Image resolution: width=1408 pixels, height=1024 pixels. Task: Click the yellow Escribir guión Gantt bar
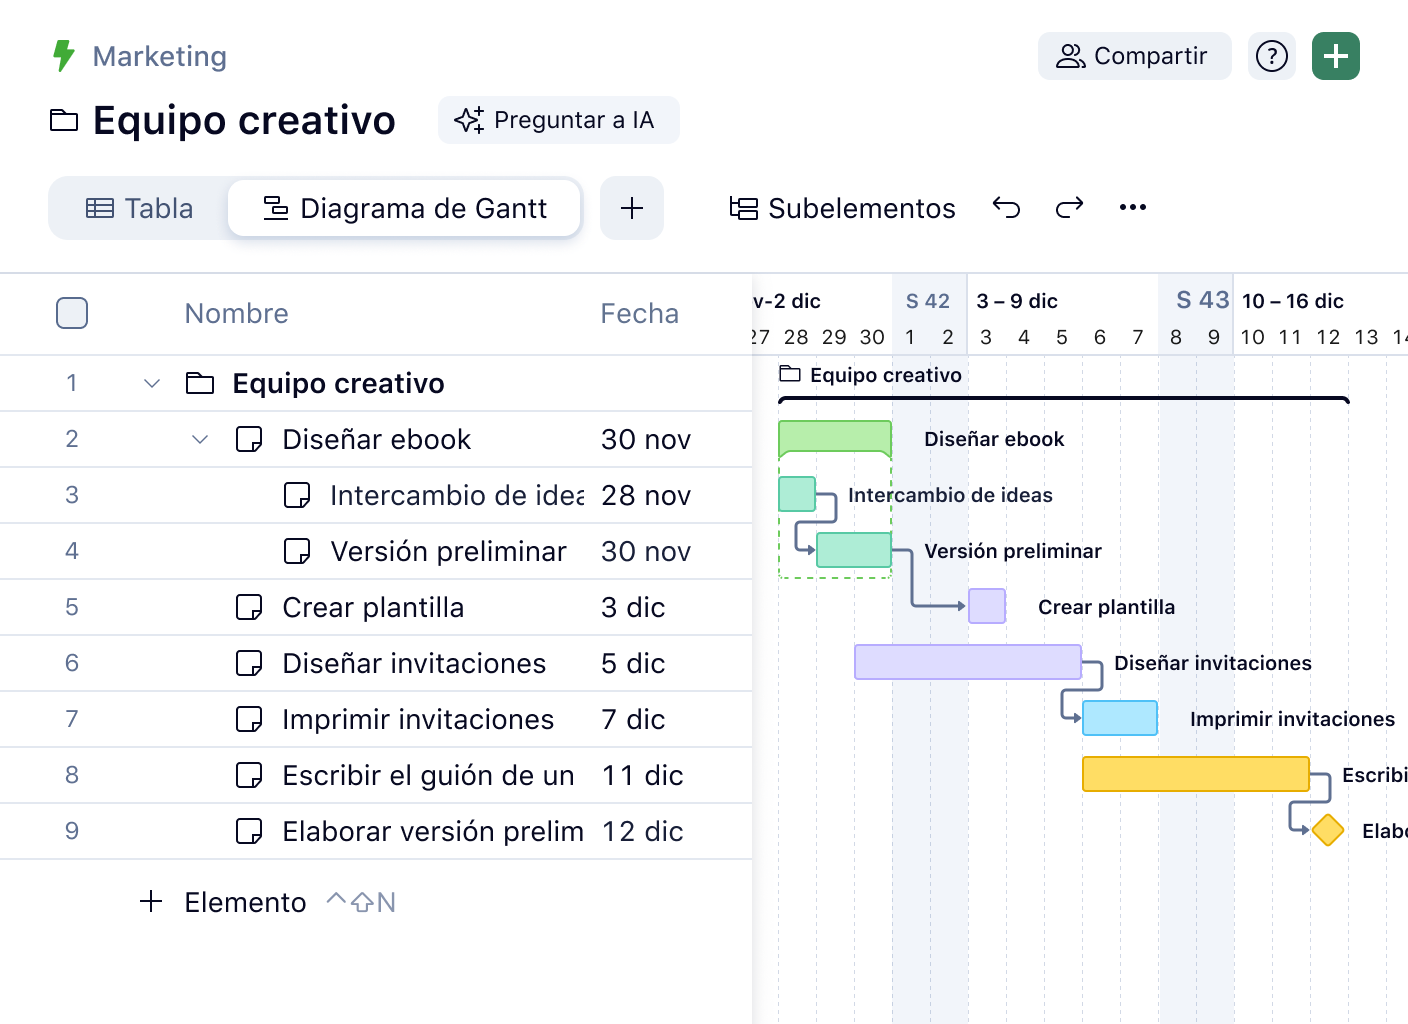pyautogui.click(x=1196, y=774)
